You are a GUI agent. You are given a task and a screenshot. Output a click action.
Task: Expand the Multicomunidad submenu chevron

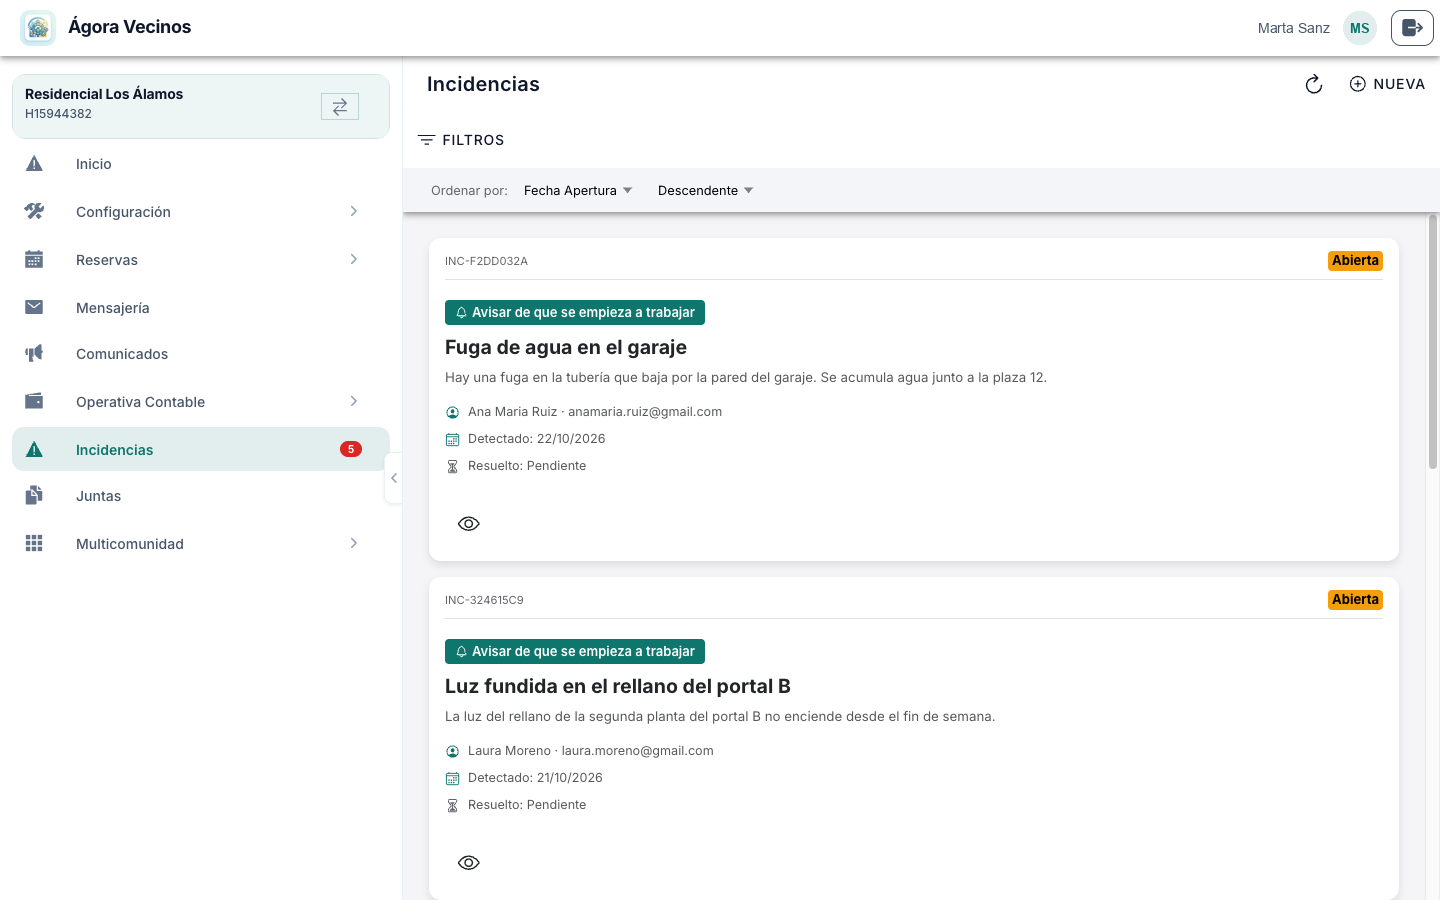pos(354,543)
